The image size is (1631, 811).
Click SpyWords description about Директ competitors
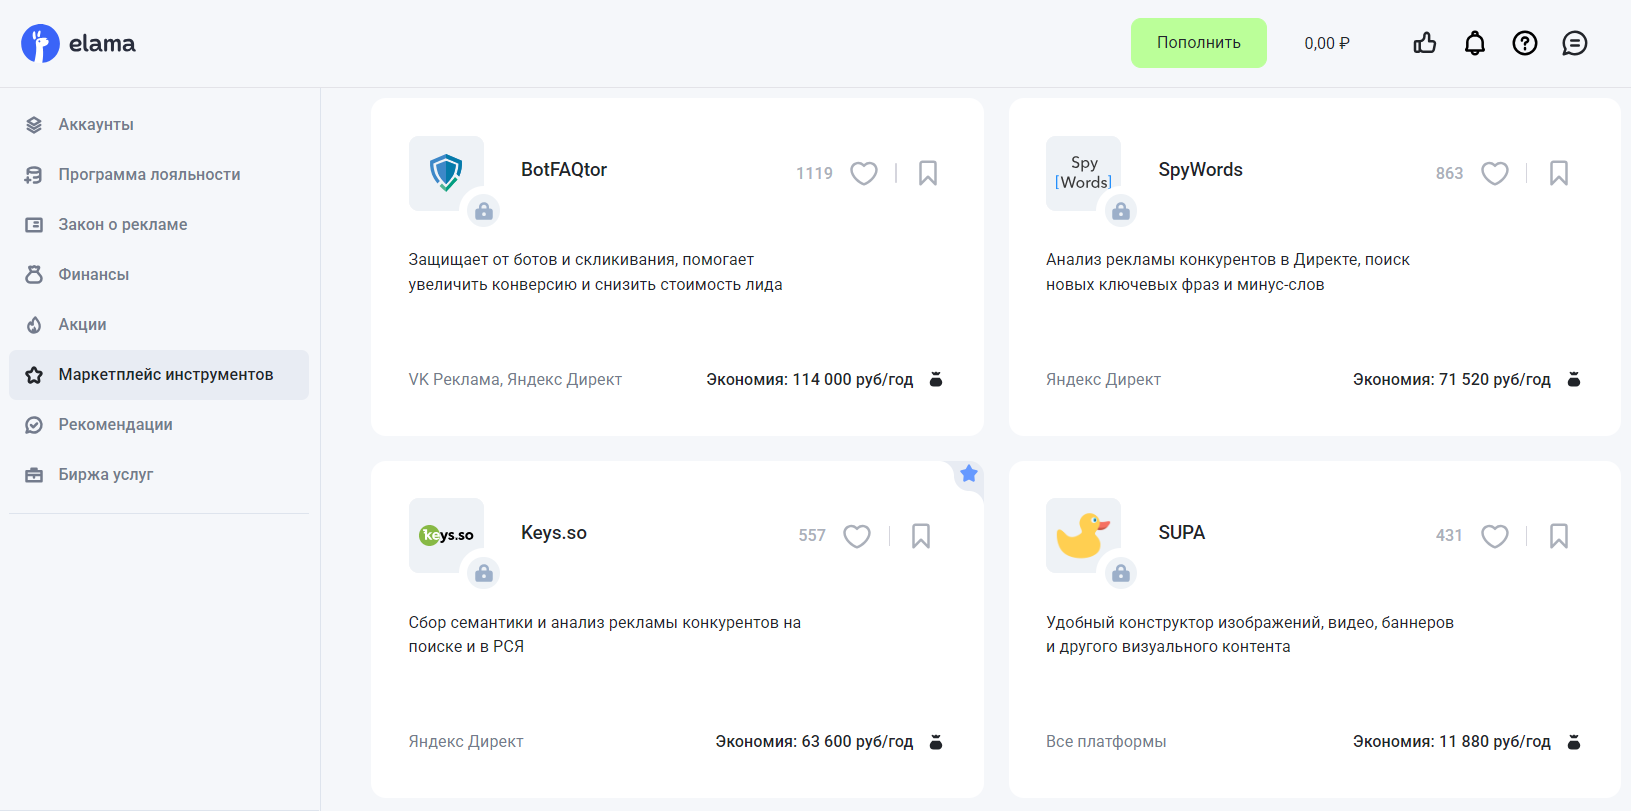1228,272
